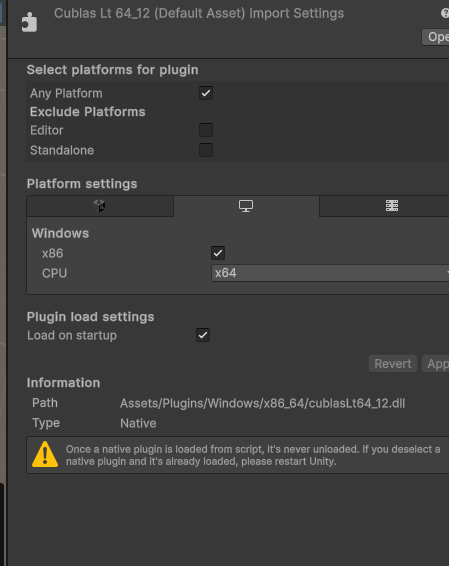This screenshot has height=566, width=449.
Task: Click the 'Select platforms for plugin' heading
Action: point(112,70)
